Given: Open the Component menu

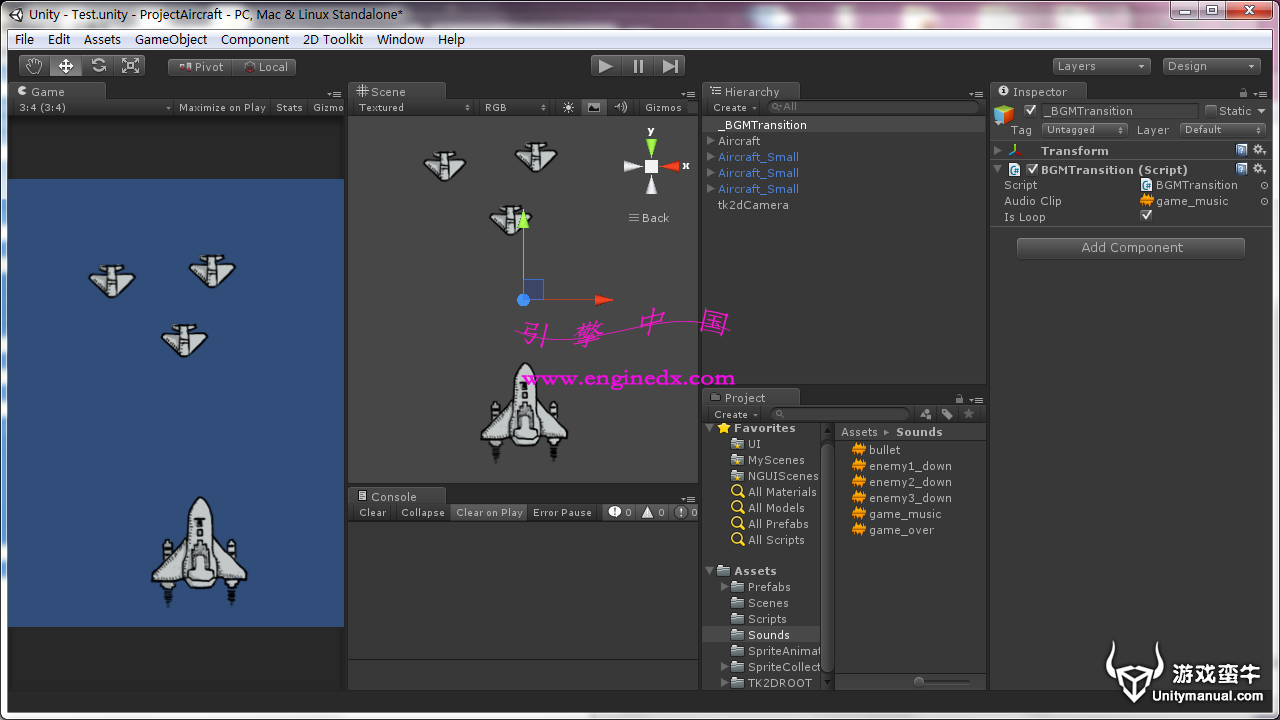Looking at the screenshot, I should [255, 39].
